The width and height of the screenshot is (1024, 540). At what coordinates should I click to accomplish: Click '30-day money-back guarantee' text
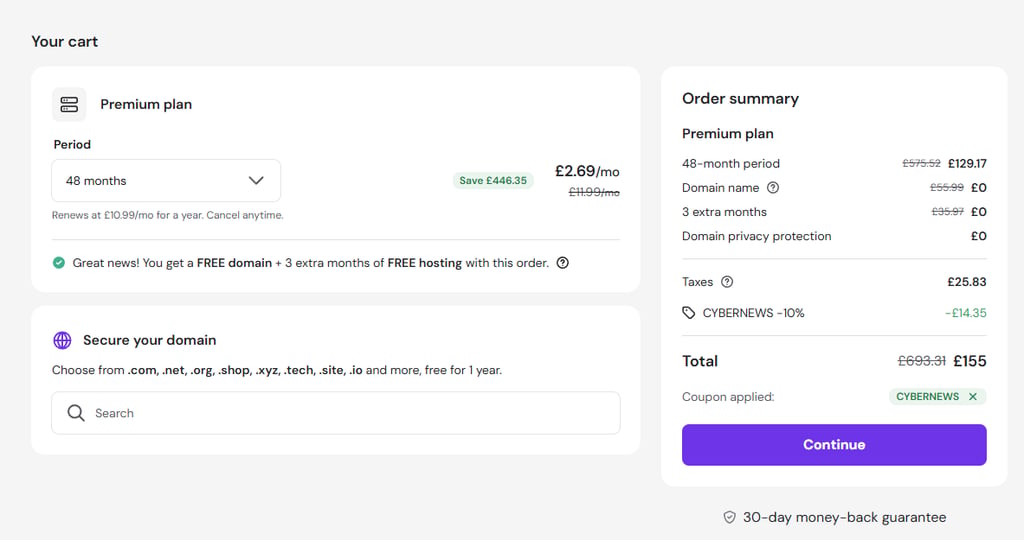click(x=844, y=517)
